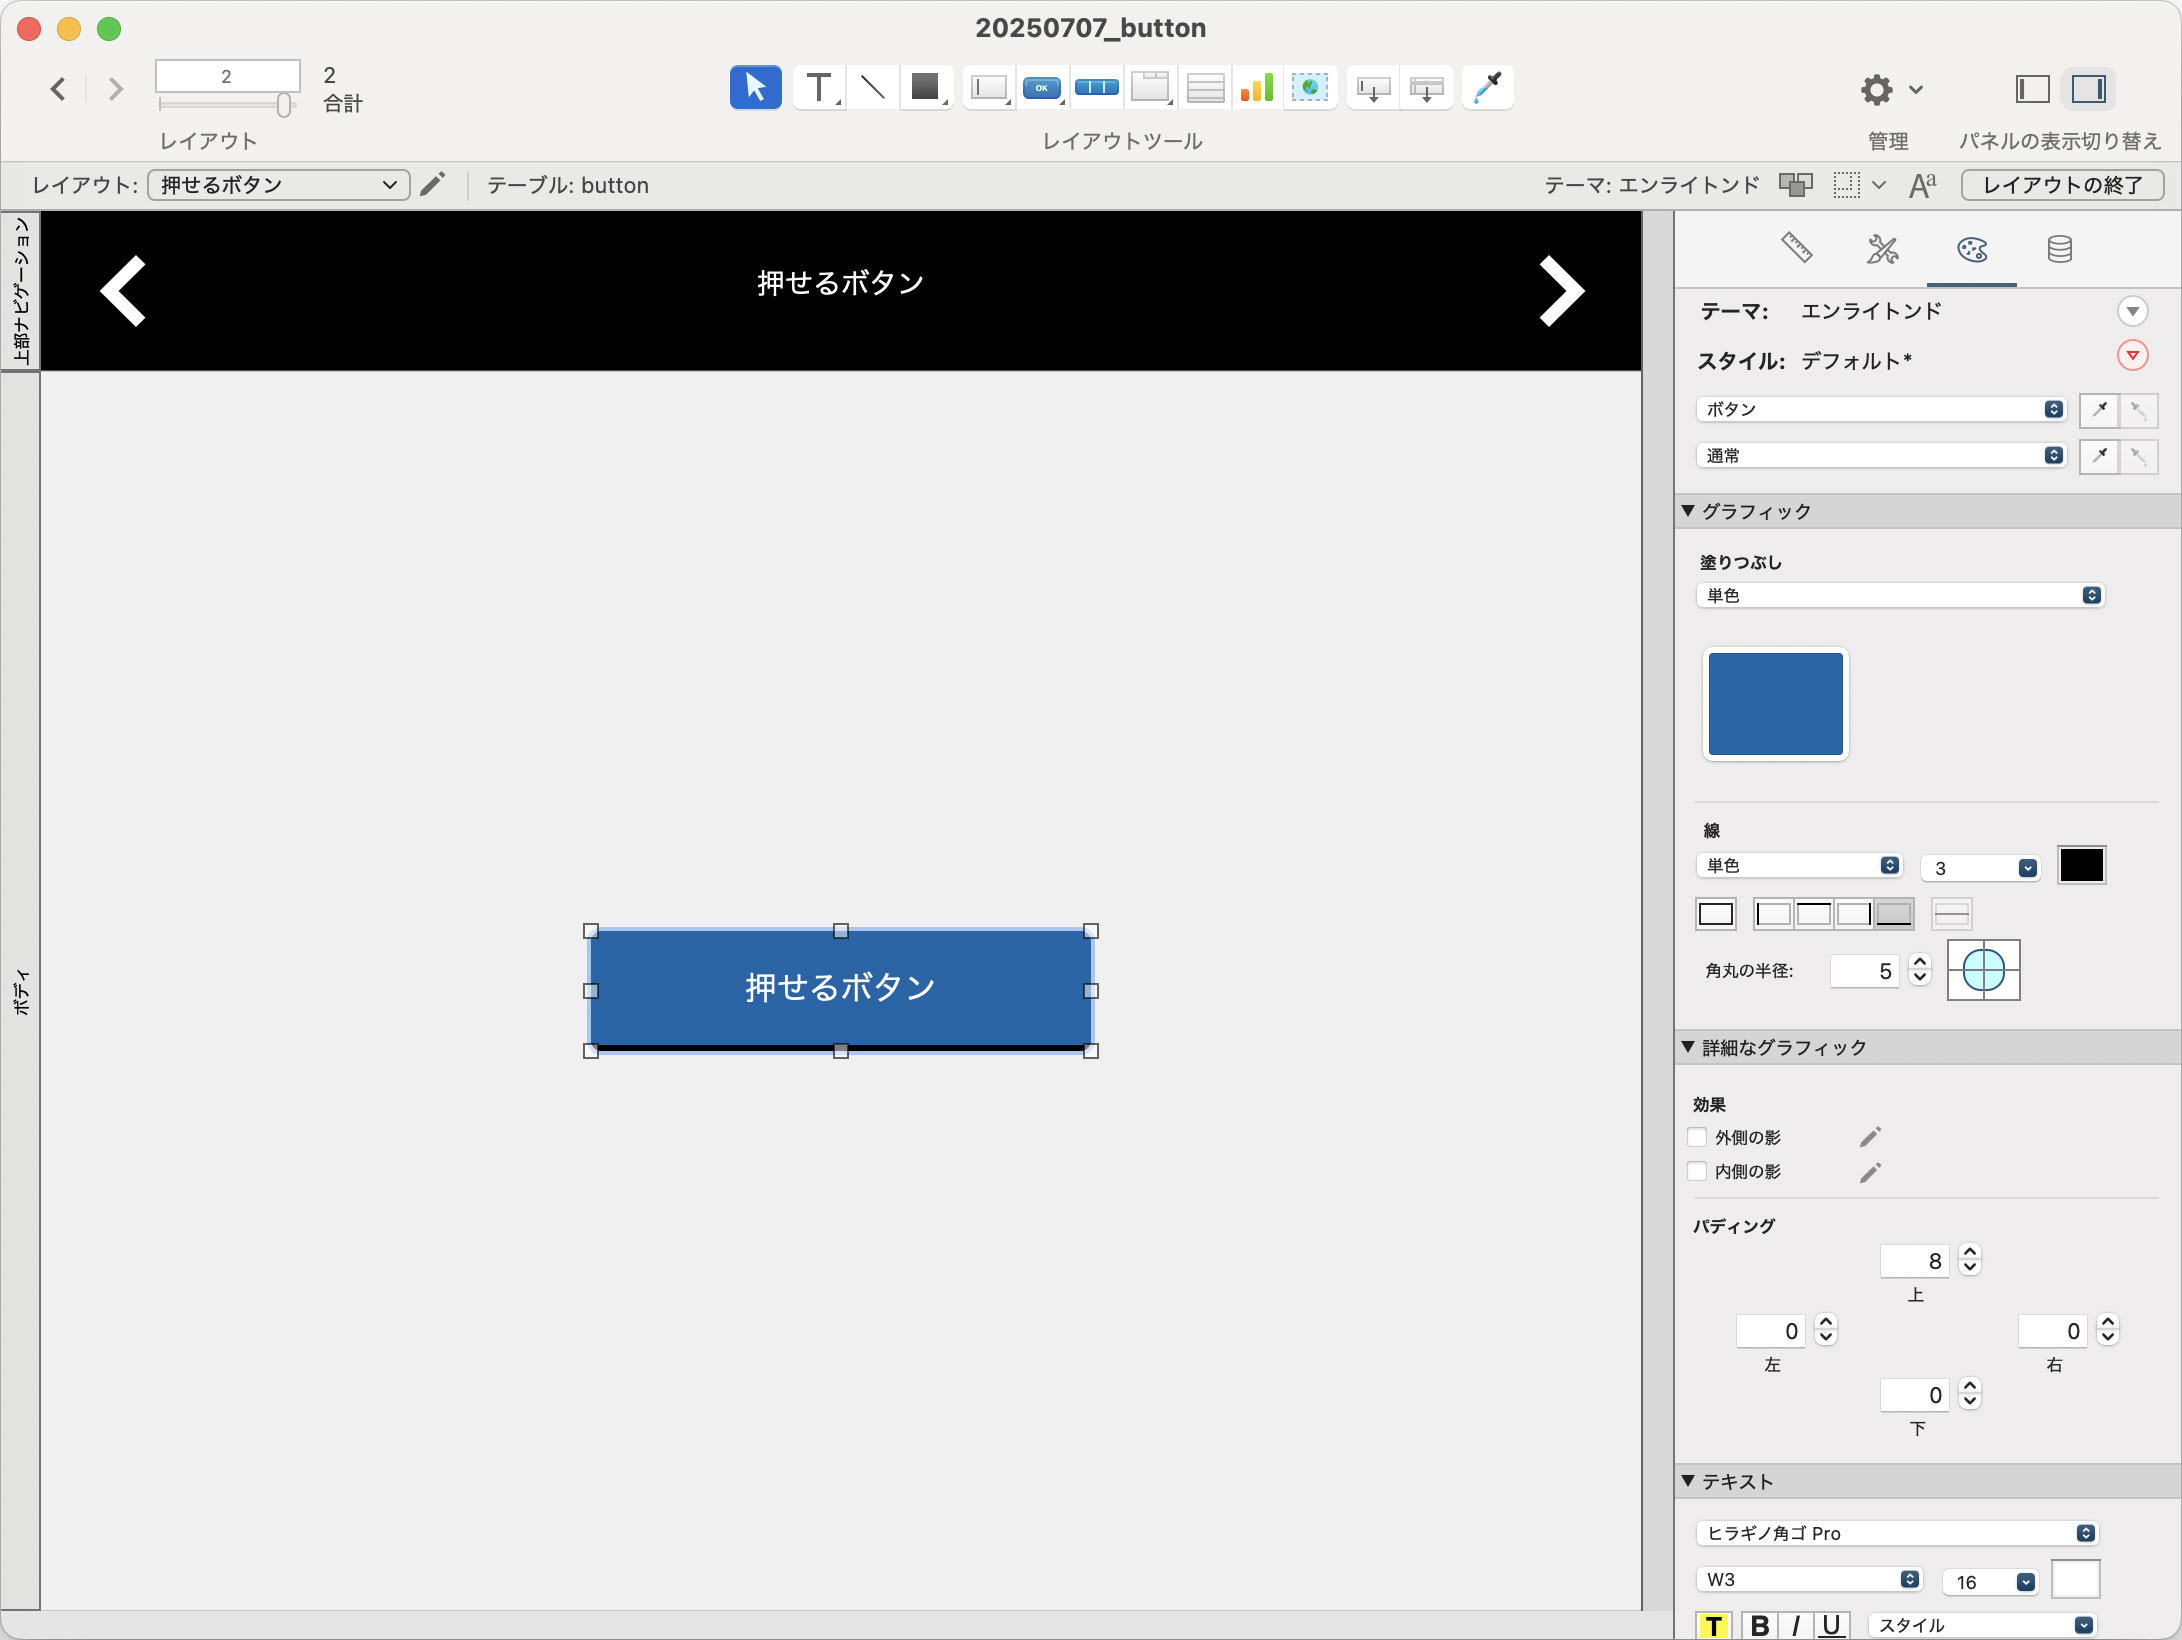This screenshot has width=2182, height=1640.
Task: Open the 押せるボタン layout dropdown
Action: tap(279, 185)
